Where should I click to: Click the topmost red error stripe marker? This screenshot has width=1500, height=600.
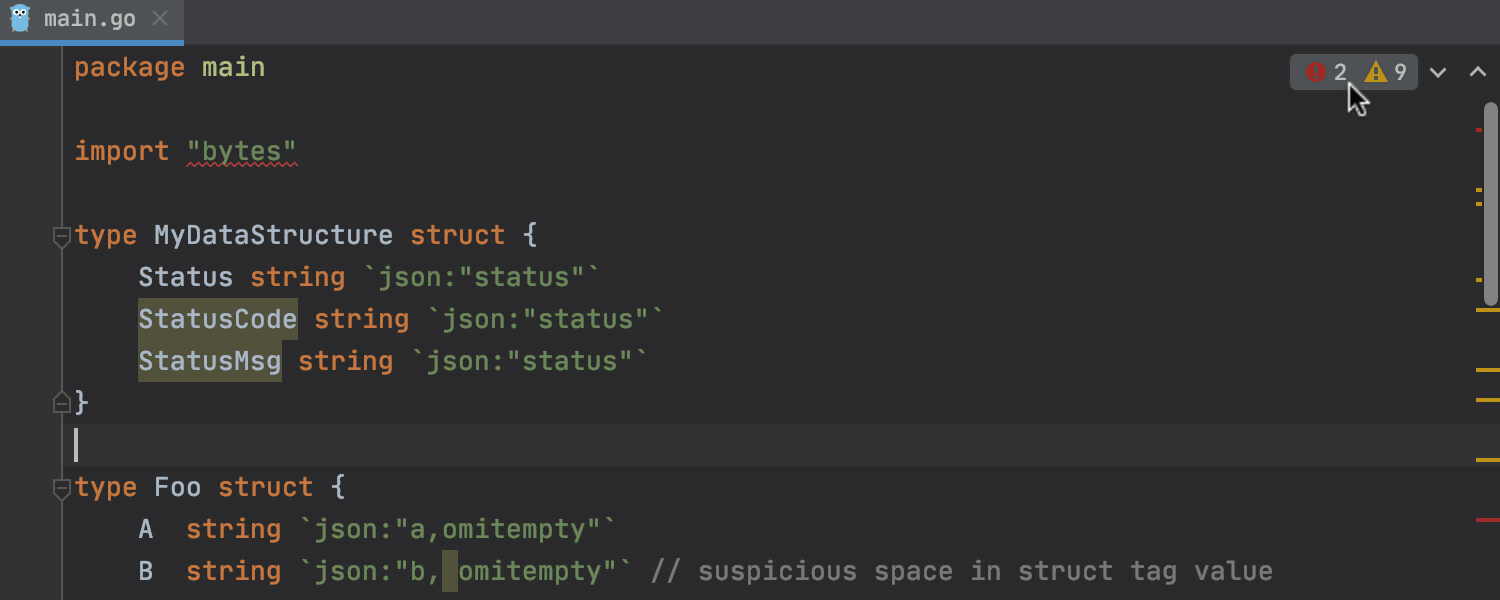tap(1479, 130)
